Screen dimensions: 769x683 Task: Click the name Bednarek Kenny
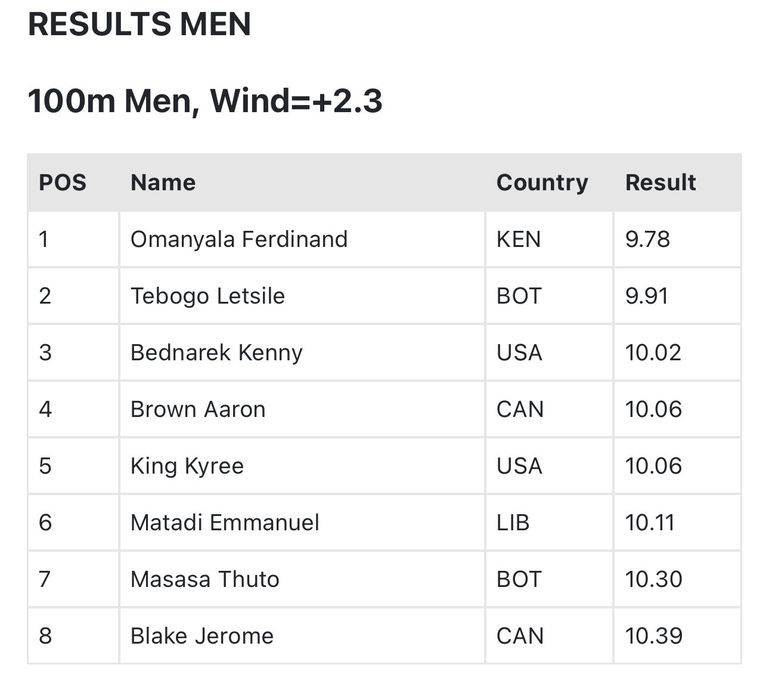tap(216, 353)
